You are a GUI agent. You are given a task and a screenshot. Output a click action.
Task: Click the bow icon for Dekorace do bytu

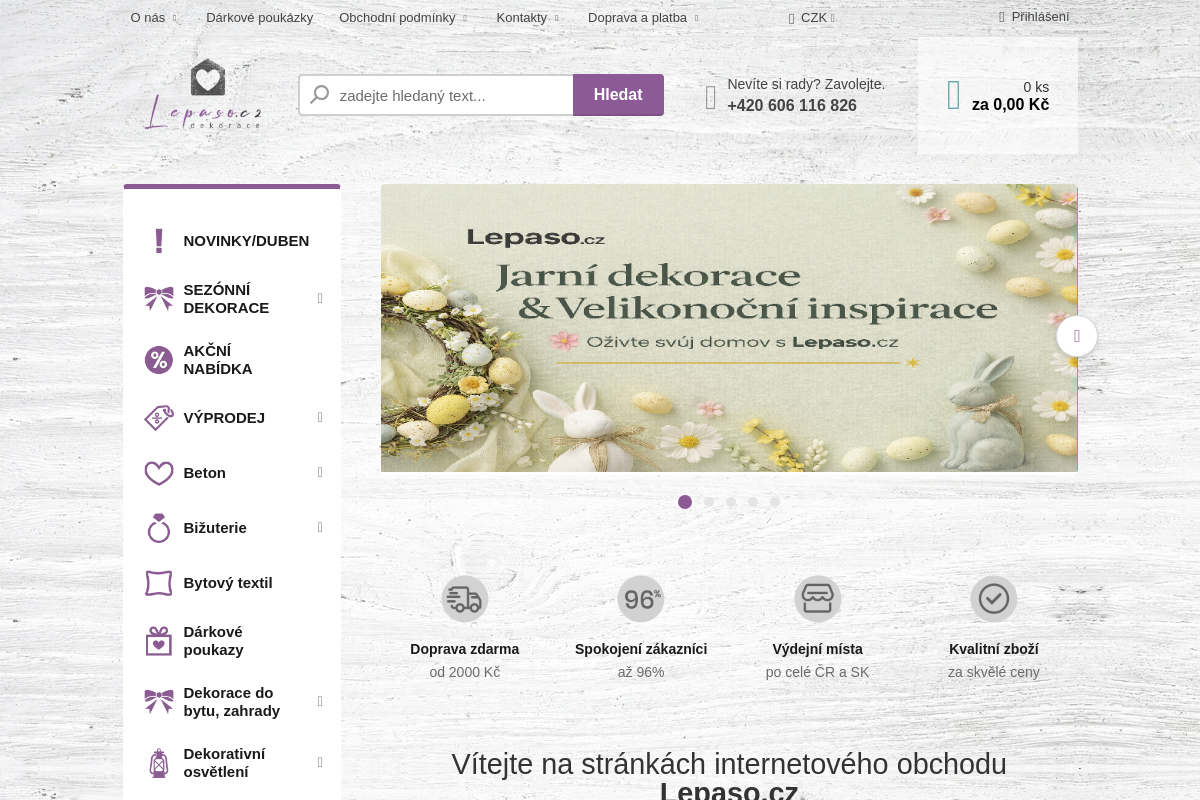159,702
